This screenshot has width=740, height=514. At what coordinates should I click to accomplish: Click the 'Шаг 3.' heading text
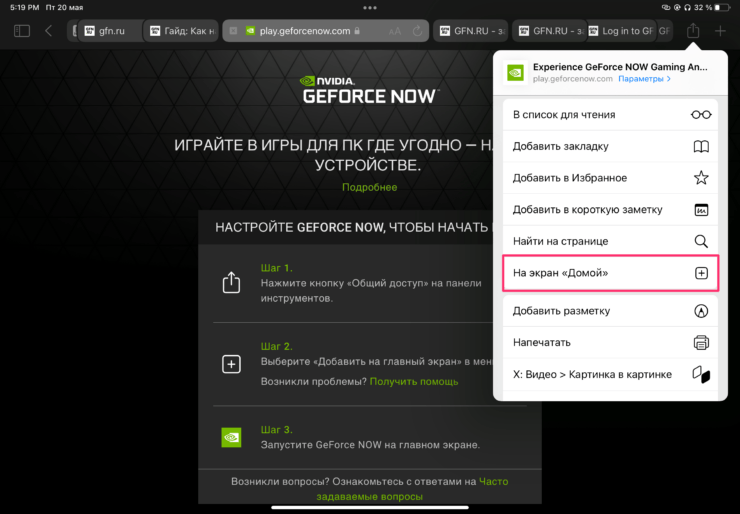tap(277, 430)
